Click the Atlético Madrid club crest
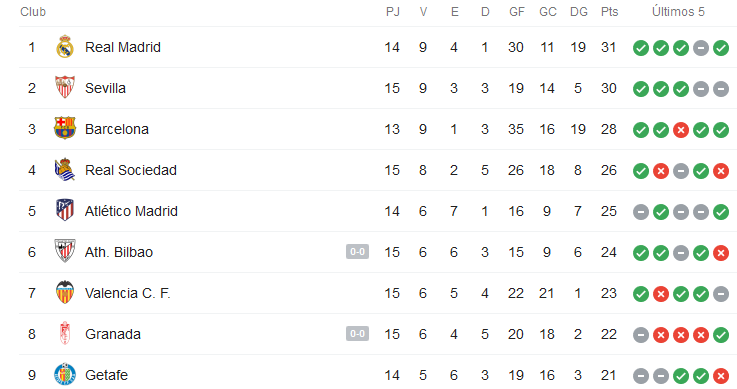The height and width of the screenshot is (389, 737). (65, 210)
